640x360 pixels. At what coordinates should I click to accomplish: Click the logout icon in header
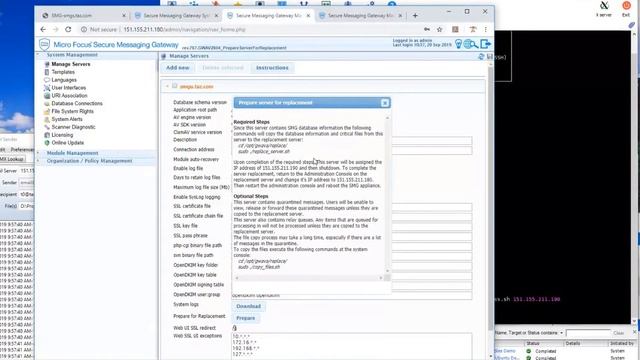485,44
